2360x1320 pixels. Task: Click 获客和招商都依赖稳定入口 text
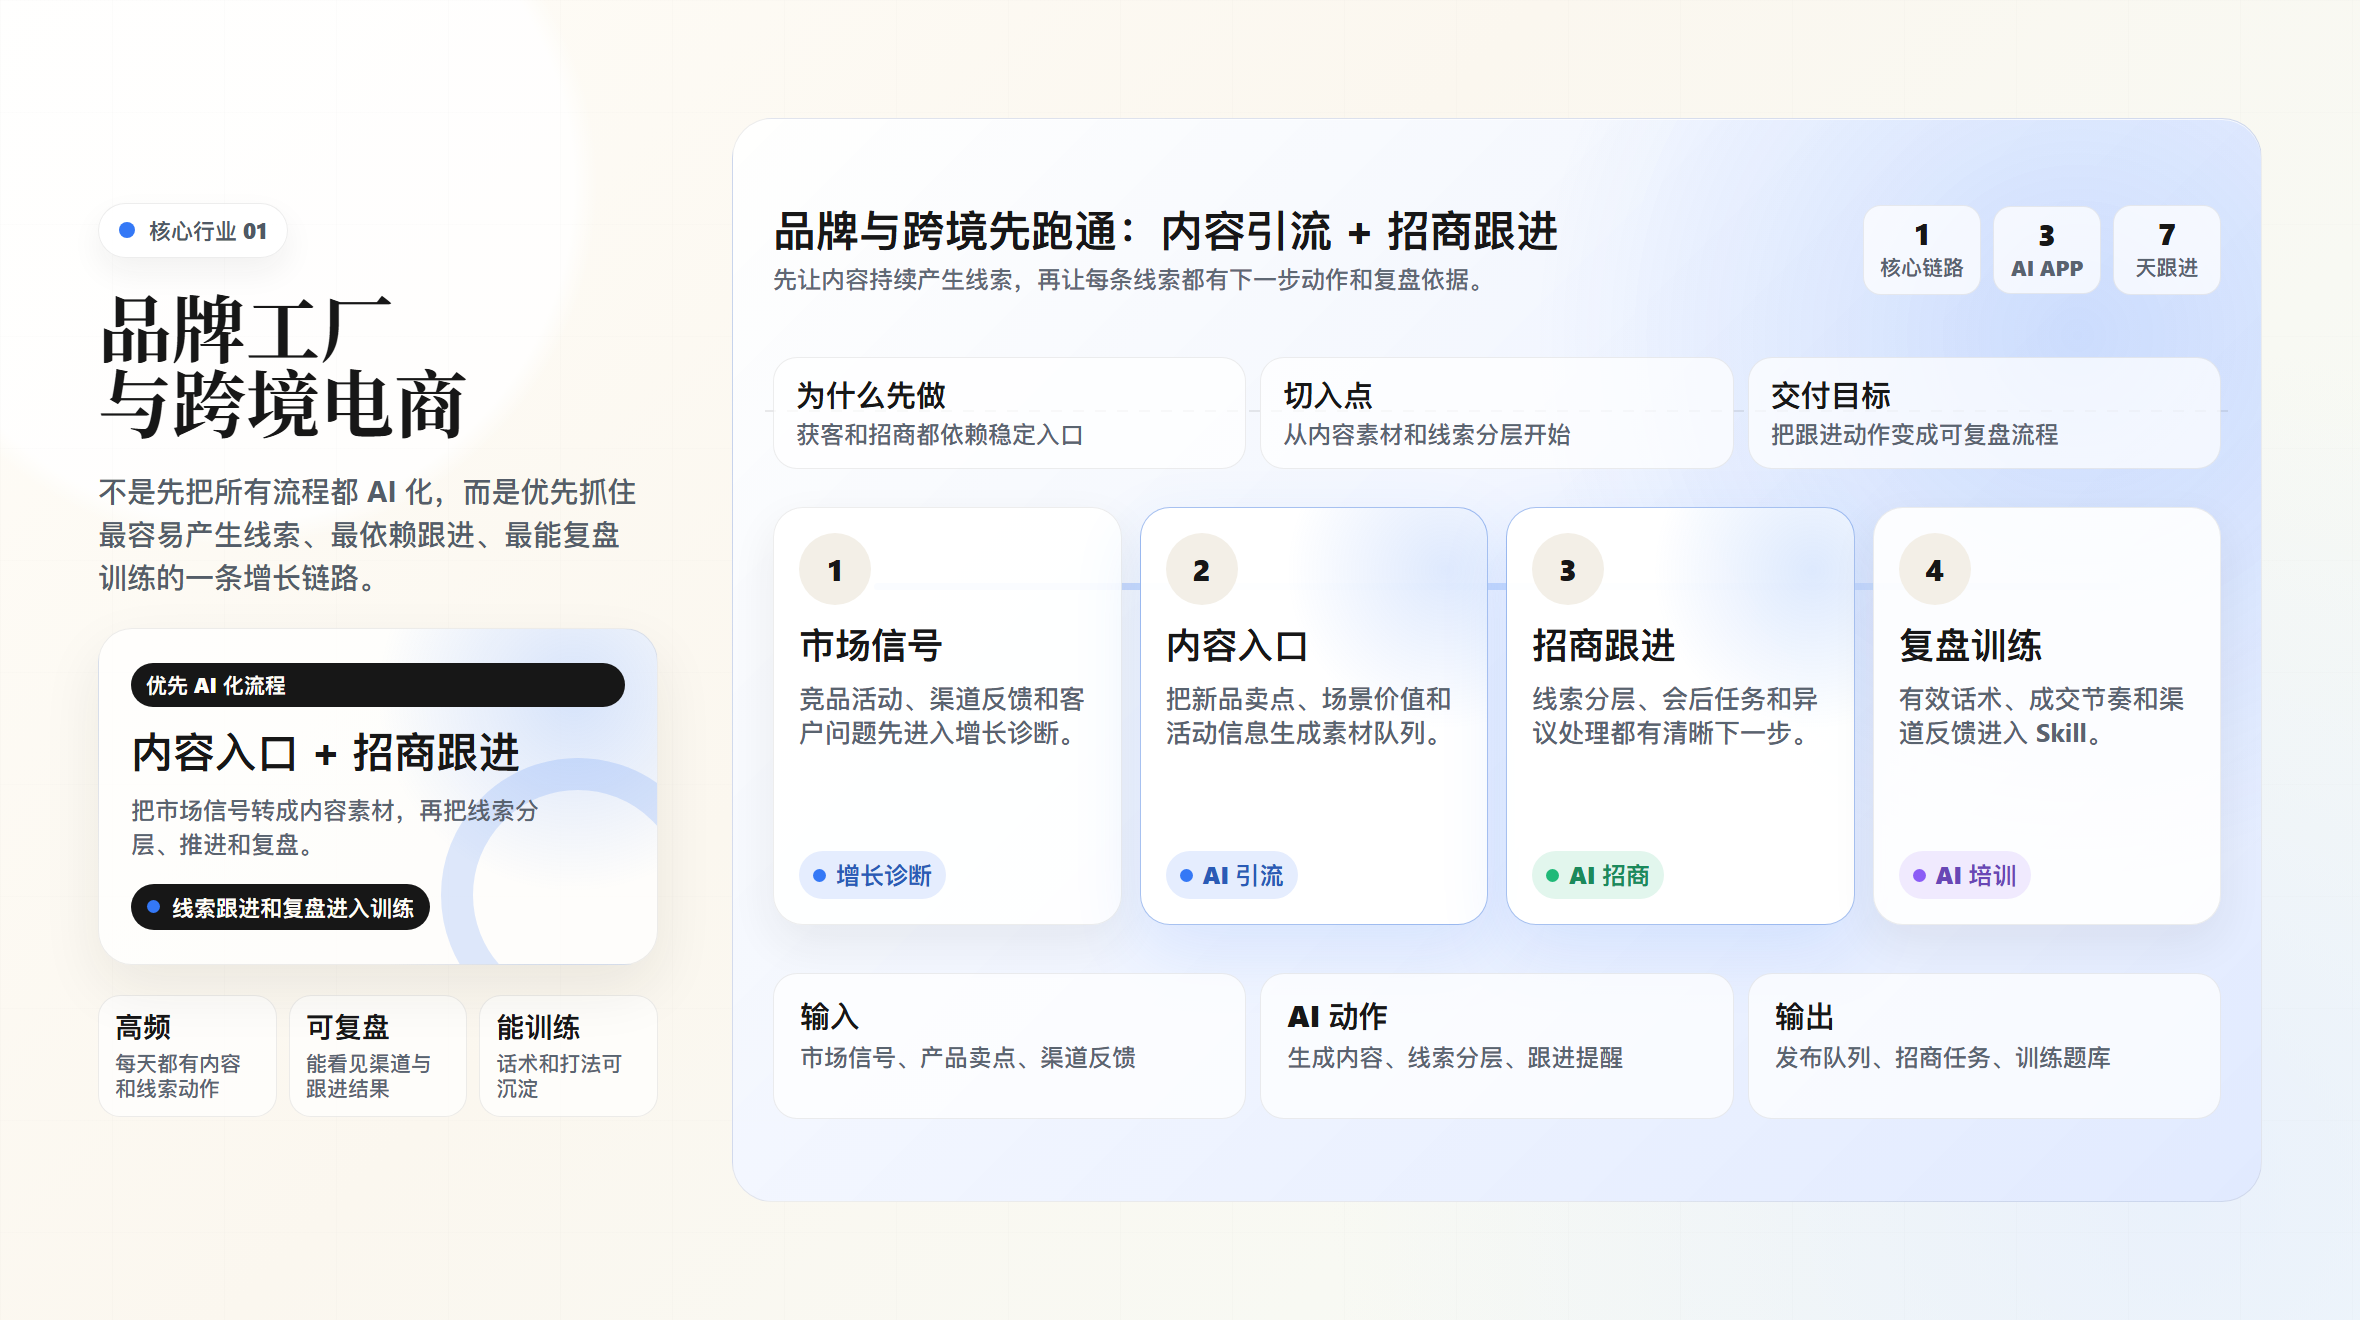940,435
